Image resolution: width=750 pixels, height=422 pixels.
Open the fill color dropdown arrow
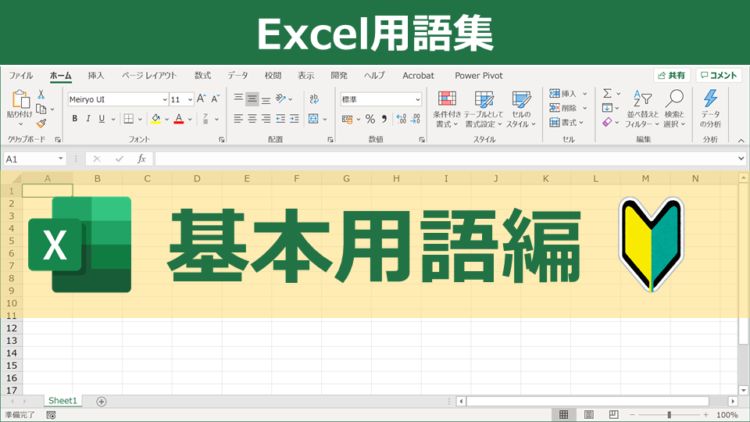coord(167,119)
